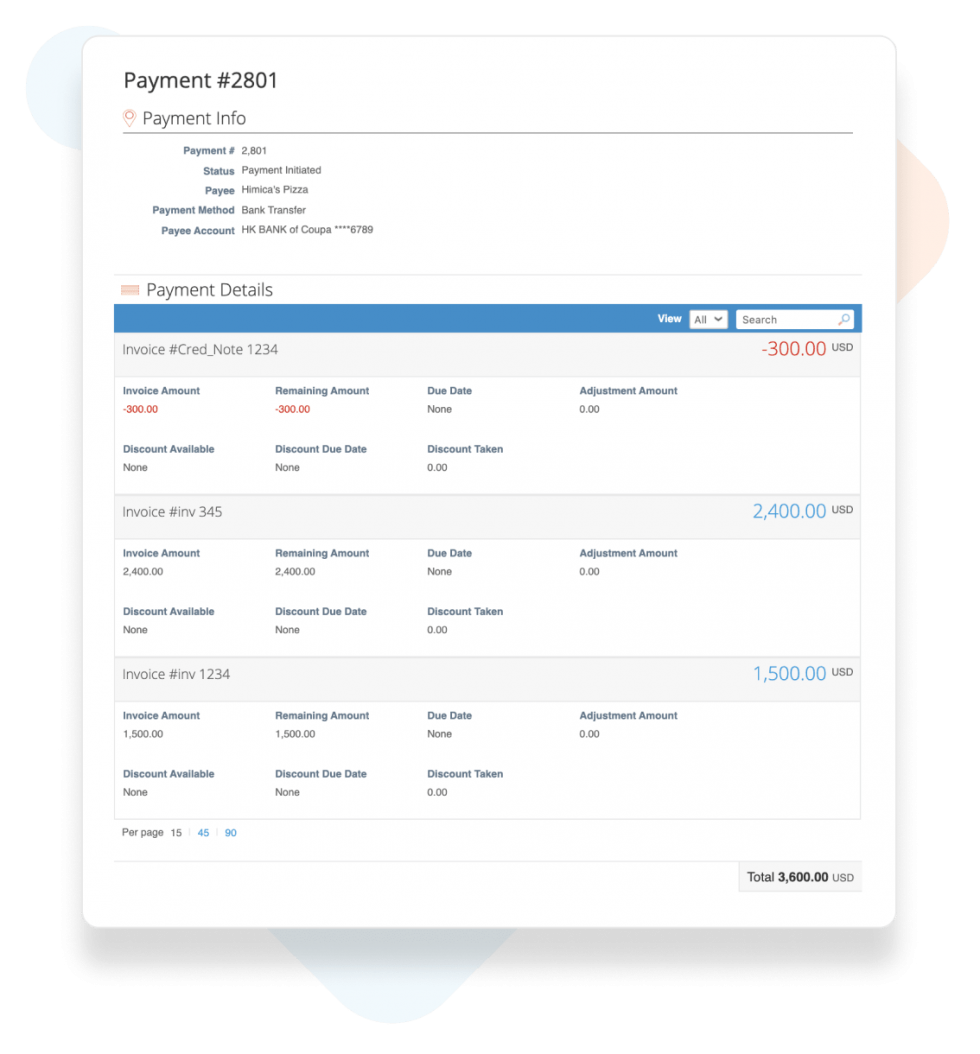Viewport: 980px width, 1054px height.
Task: Select the Invoice #inv 1234 header
Action: (x=175, y=674)
